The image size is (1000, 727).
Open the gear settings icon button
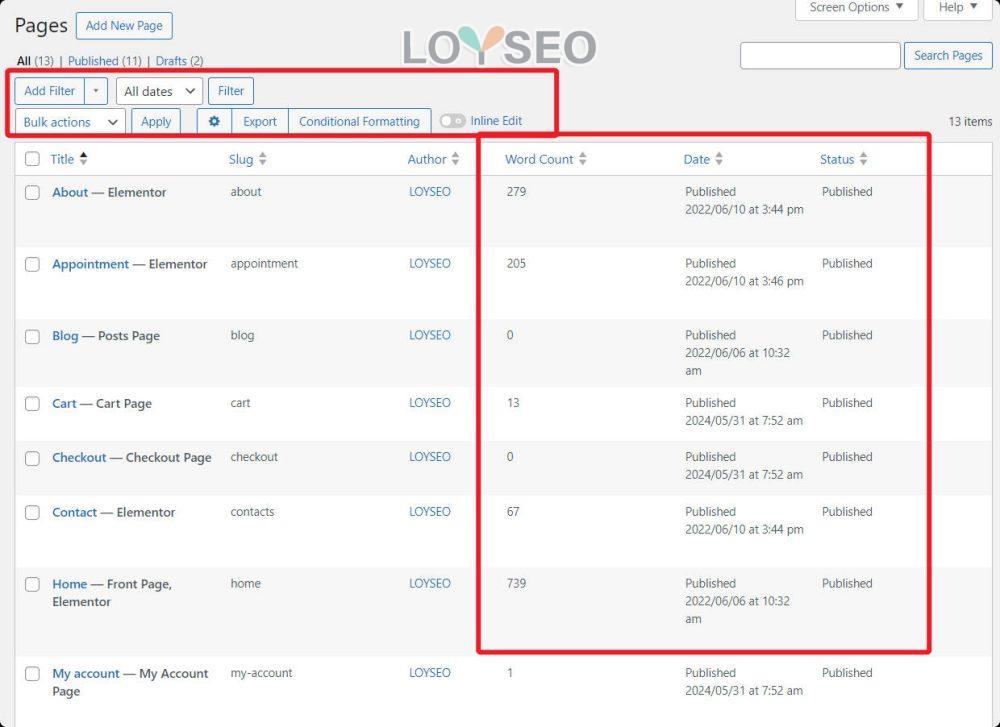coord(214,121)
